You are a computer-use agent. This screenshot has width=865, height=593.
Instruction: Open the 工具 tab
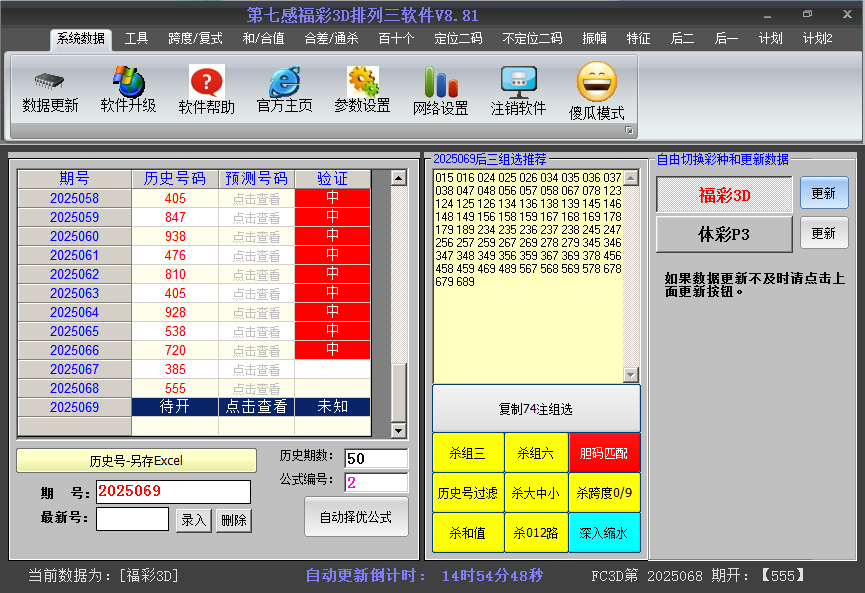[136, 39]
